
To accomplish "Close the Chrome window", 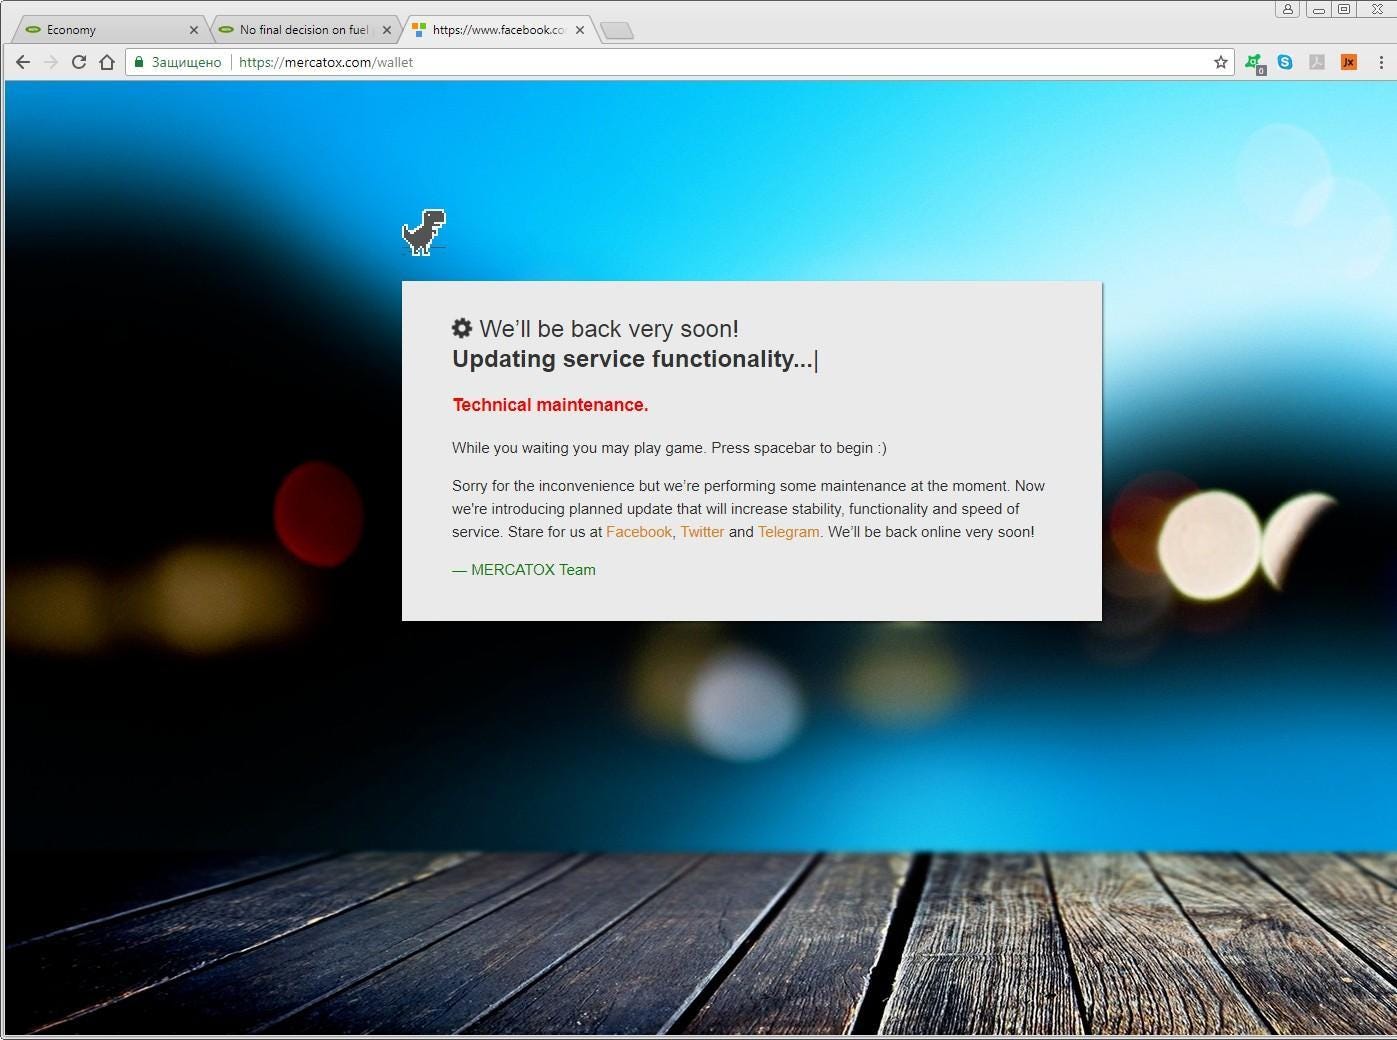I will click(1376, 9).
